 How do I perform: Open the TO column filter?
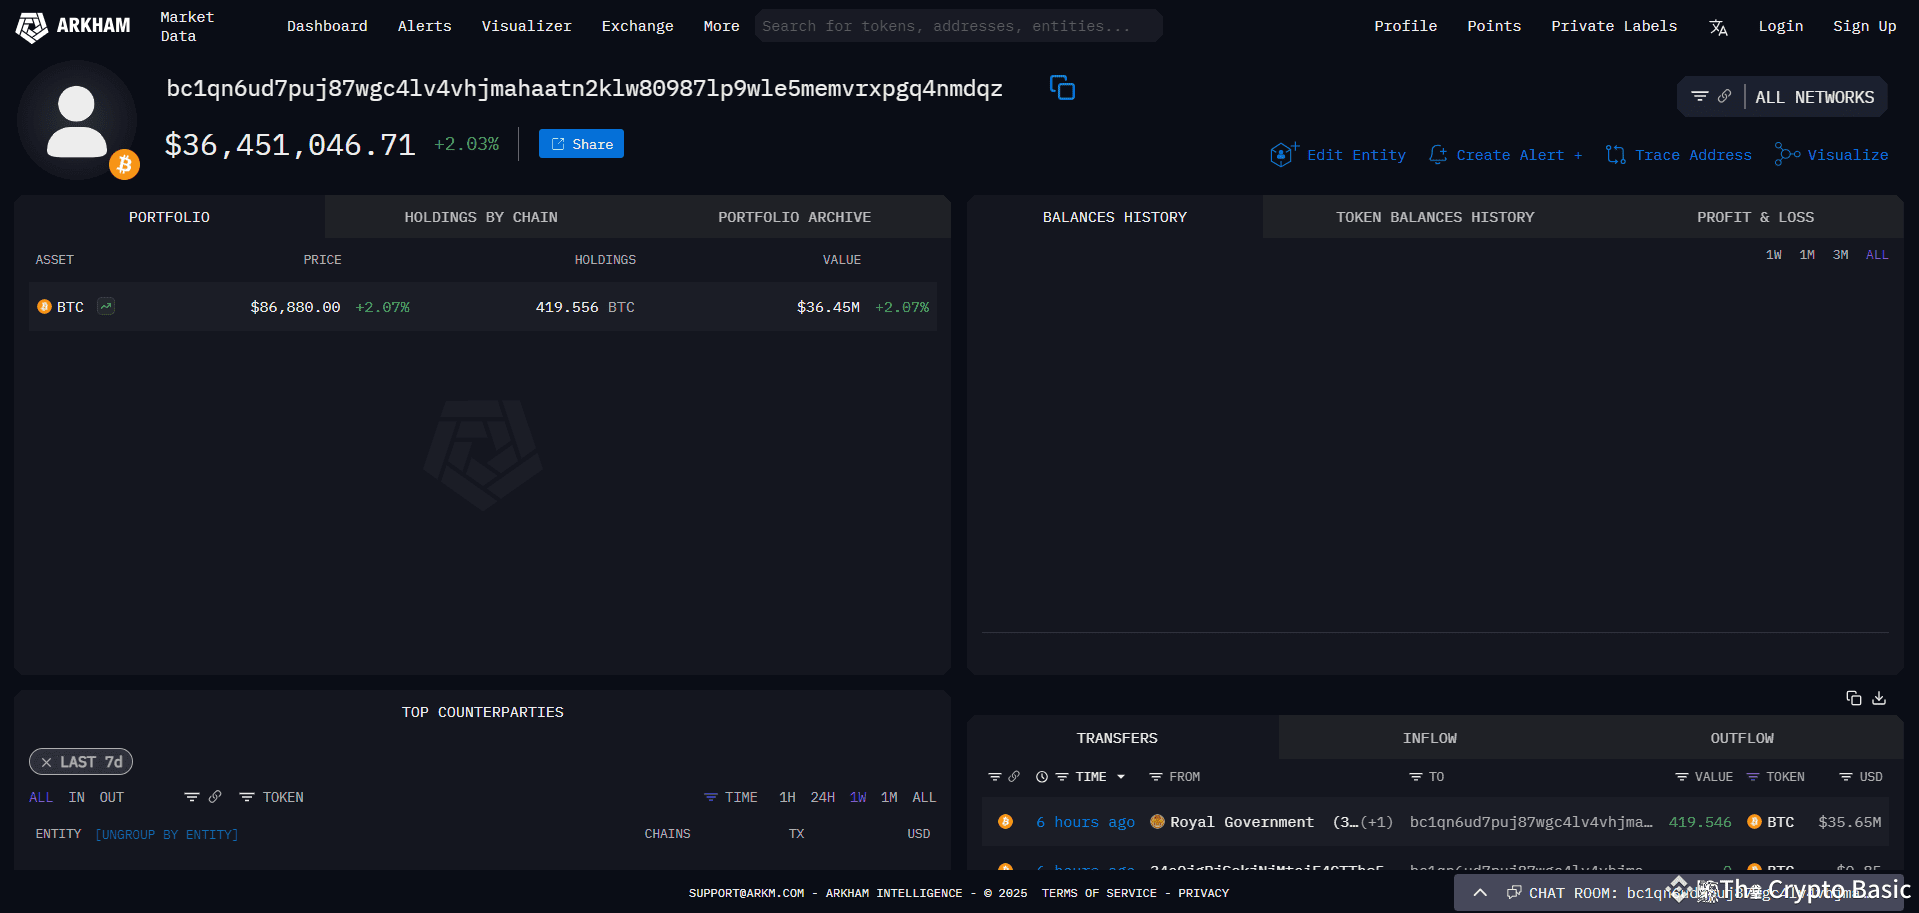(x=1416, y=777)
